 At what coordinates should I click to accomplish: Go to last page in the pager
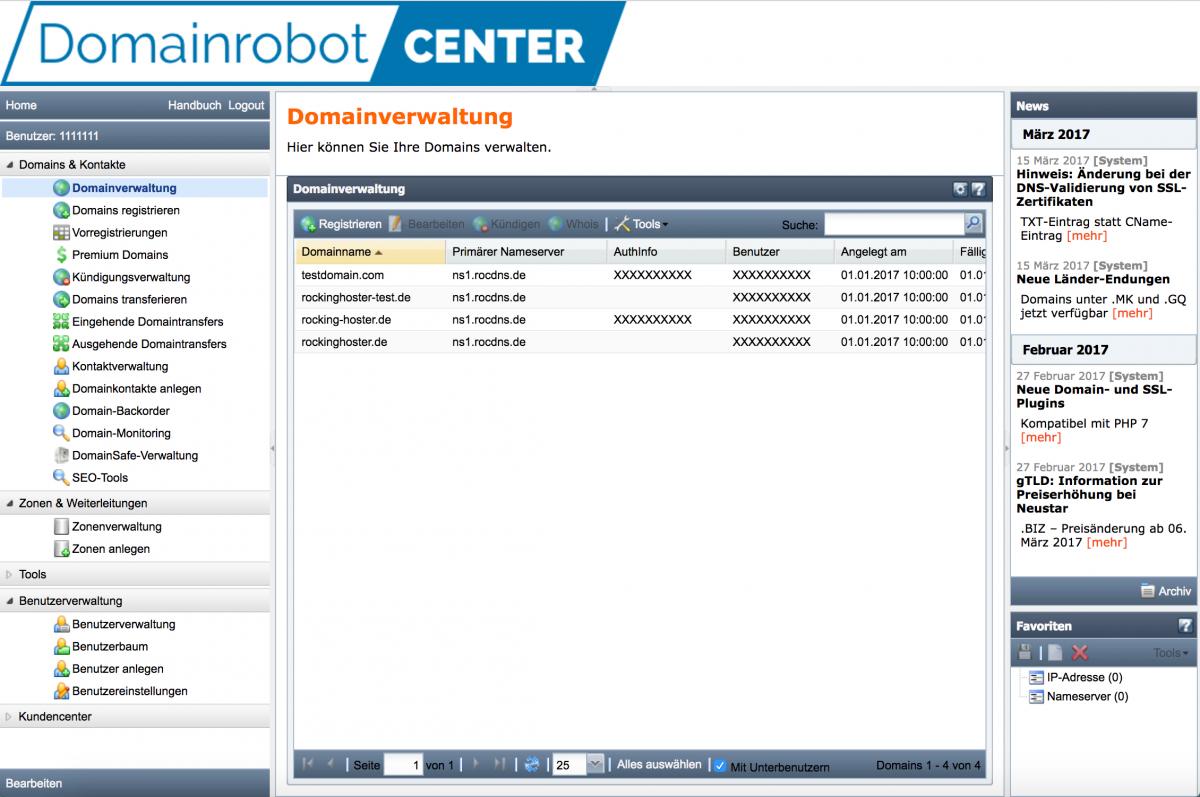tap(499, 765)
